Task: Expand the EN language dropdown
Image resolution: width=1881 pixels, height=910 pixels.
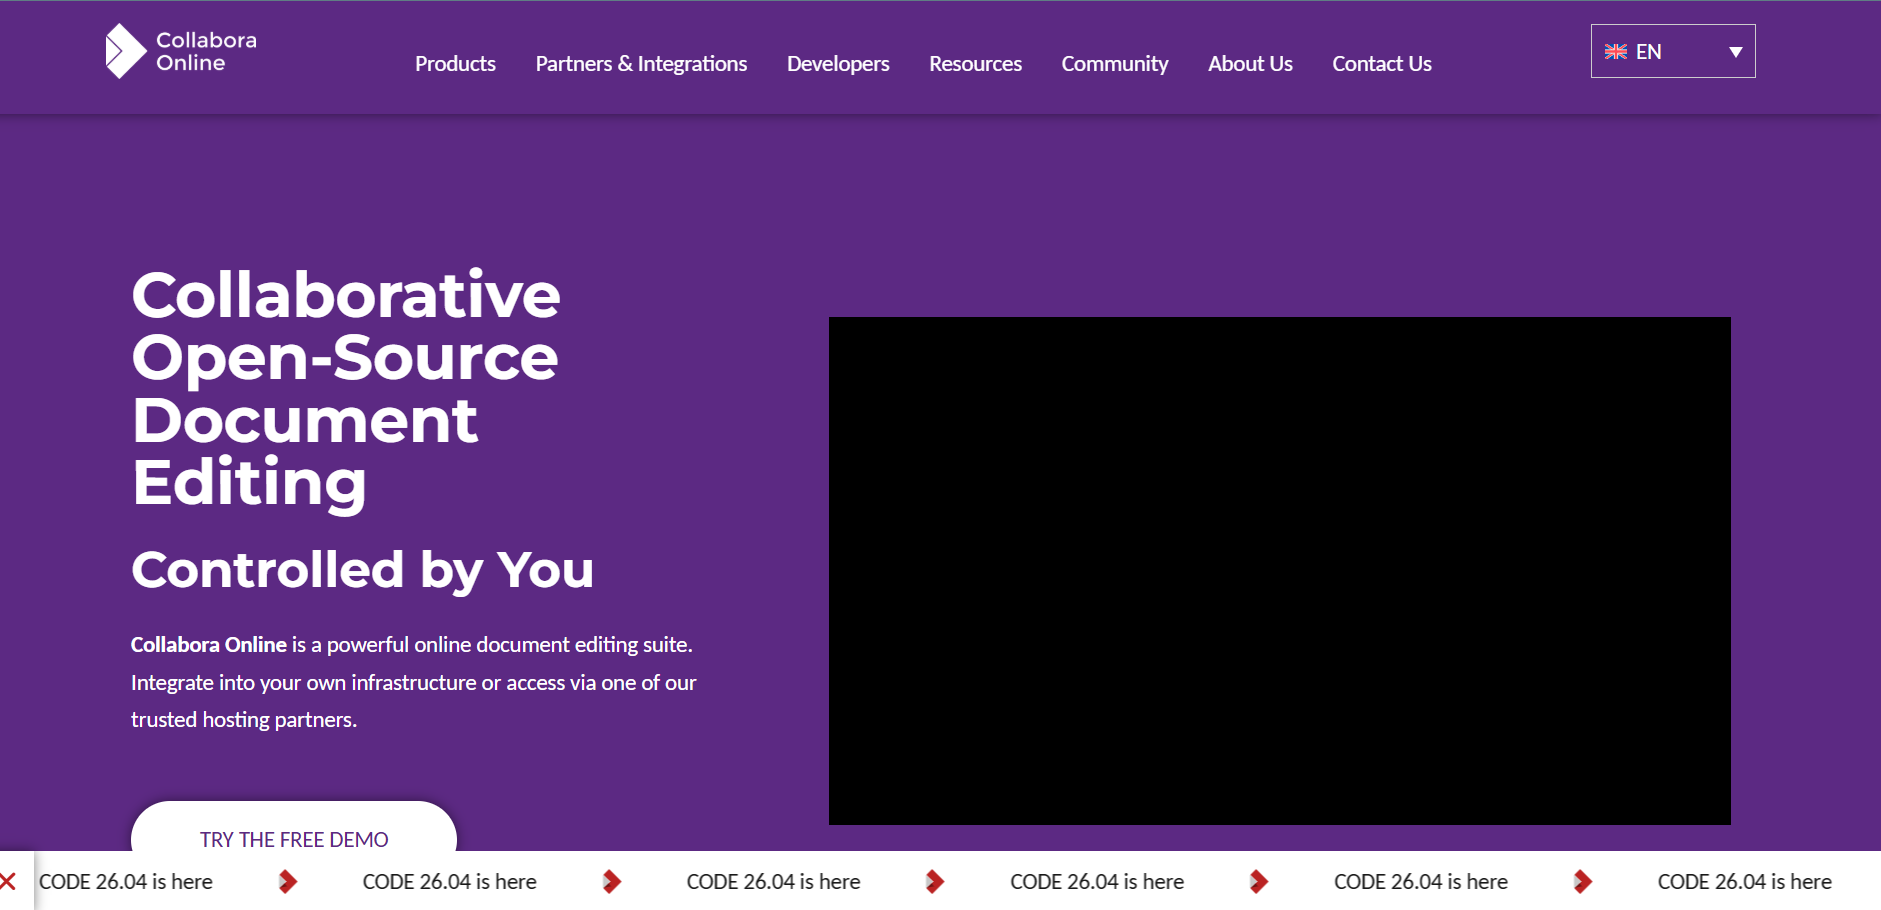Action: (1673, 51)
